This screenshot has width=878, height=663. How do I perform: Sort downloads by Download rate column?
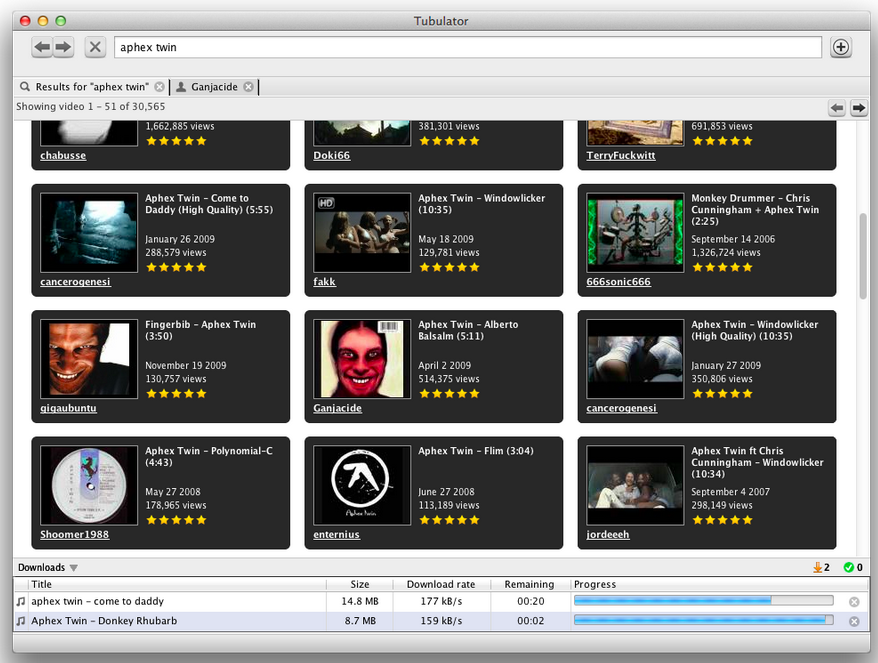[441, 585]
